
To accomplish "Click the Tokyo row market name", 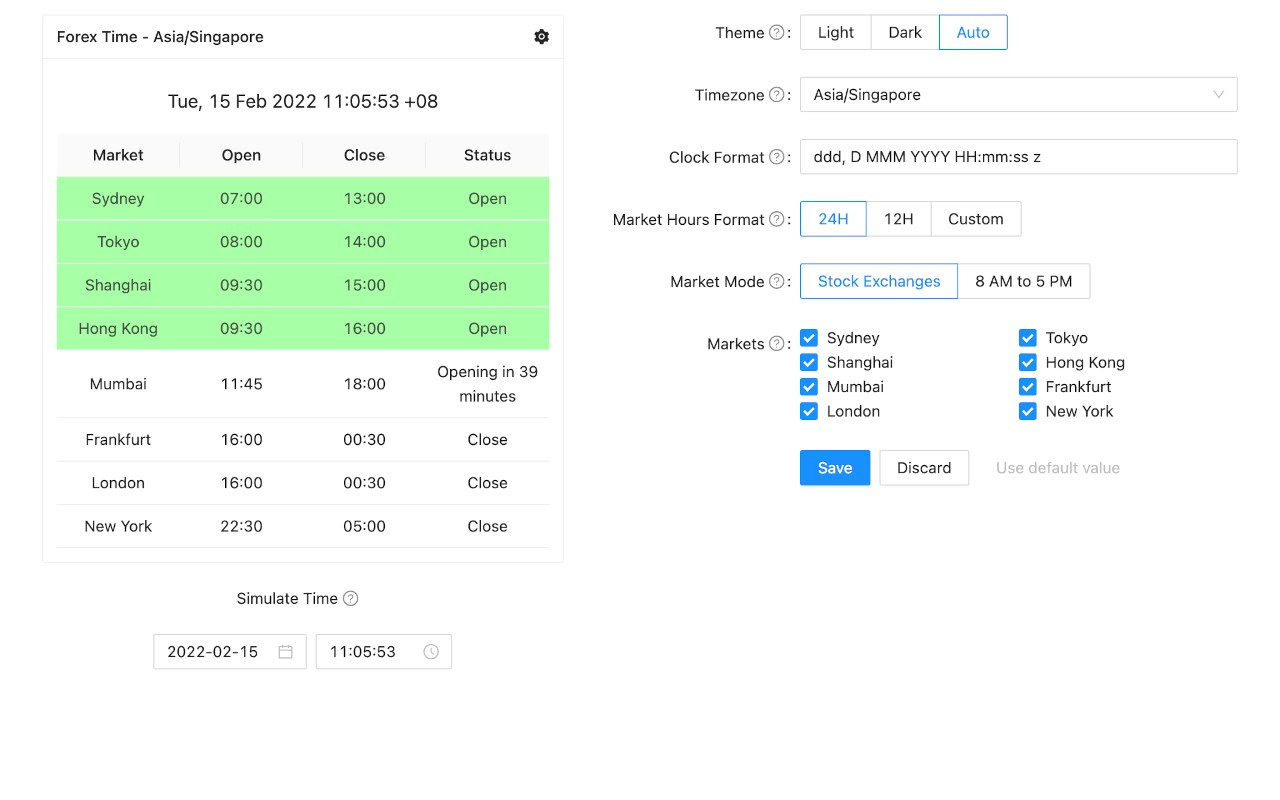I will [x=118, y=242].
